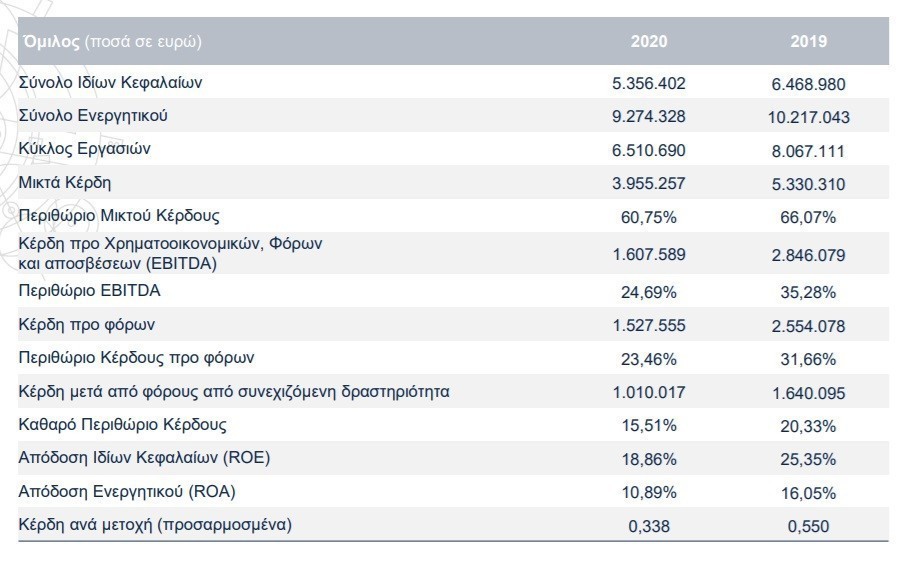Select the ROA 2020 value 10,89%
Image resolution: width=903 pixels, height=564 pixels.
648,493
